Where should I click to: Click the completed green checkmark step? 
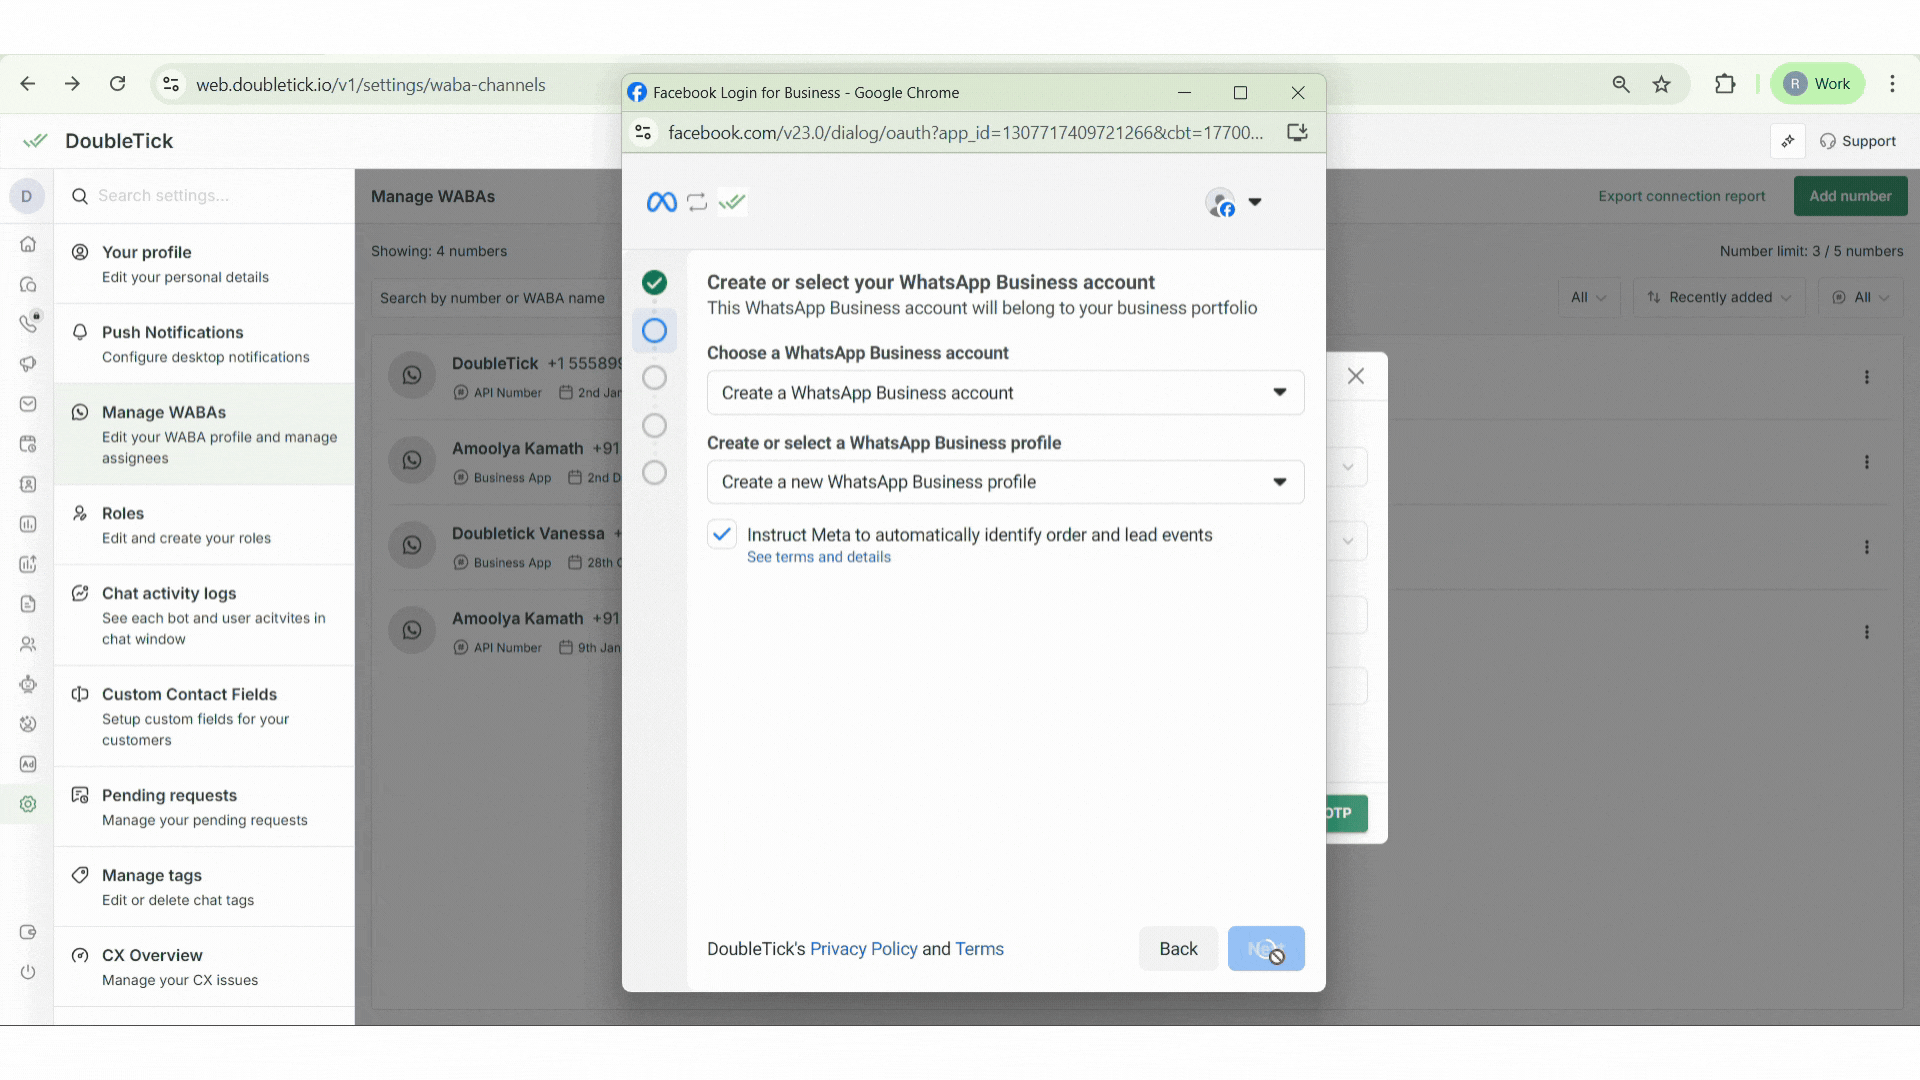pyautogui.click(x=654, y=283)
